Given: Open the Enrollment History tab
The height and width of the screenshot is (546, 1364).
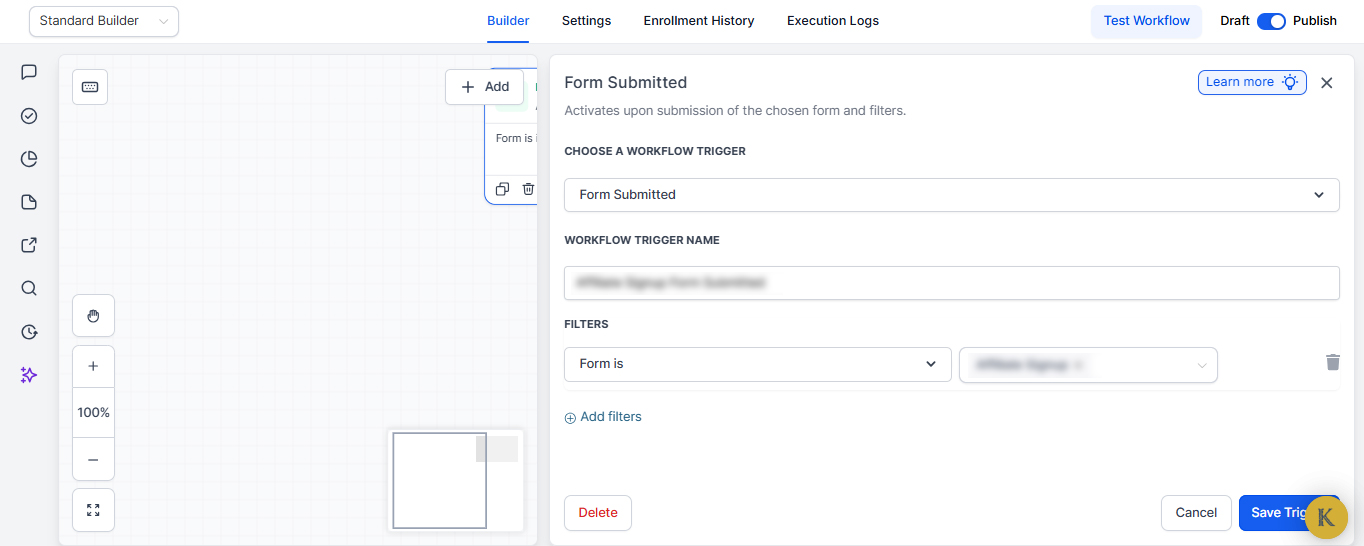Looking at the screenshot, I should pos(699,21).
